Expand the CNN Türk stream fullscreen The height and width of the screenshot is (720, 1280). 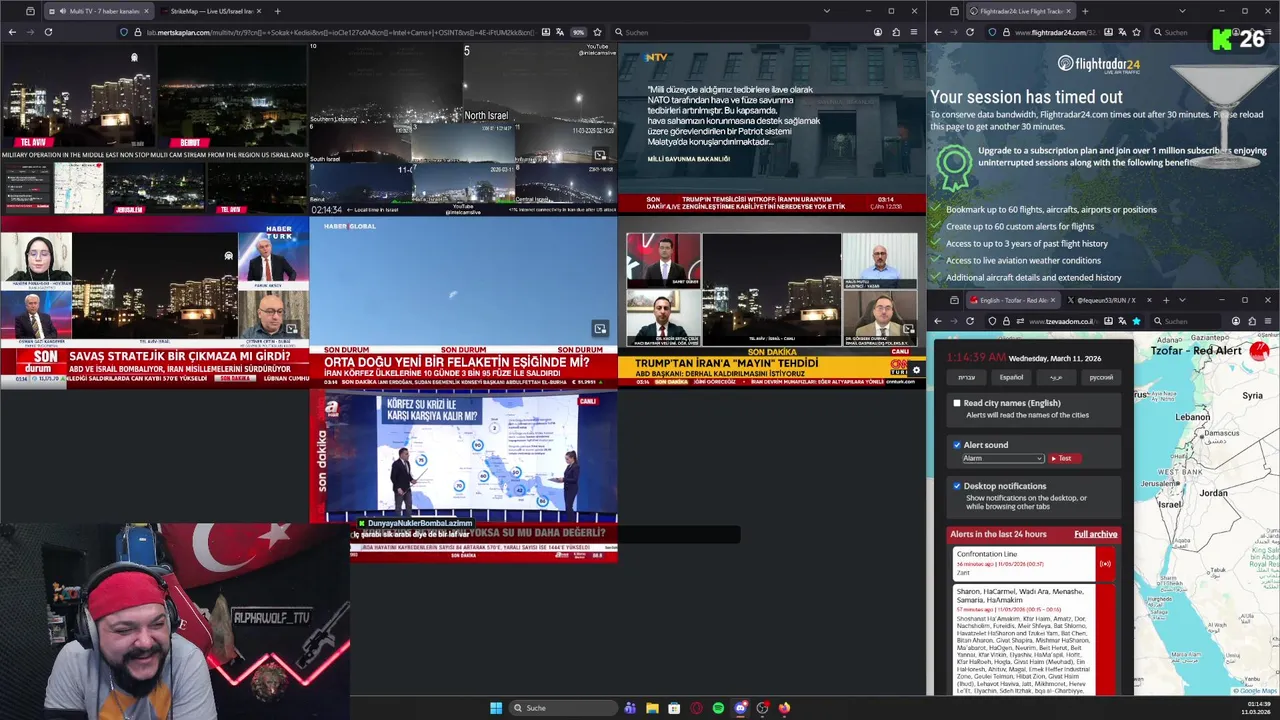(908, 328)
